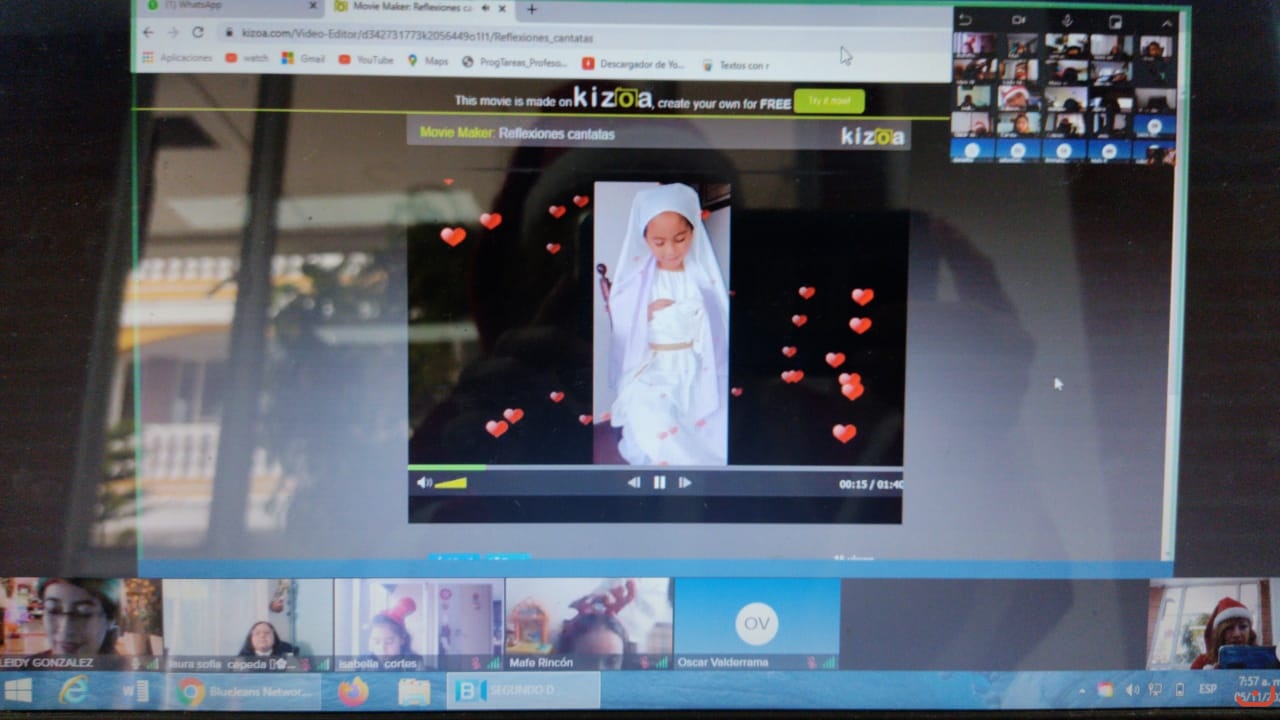
Task: Open the Windows Start menu
Action: (x=18, y=690)
